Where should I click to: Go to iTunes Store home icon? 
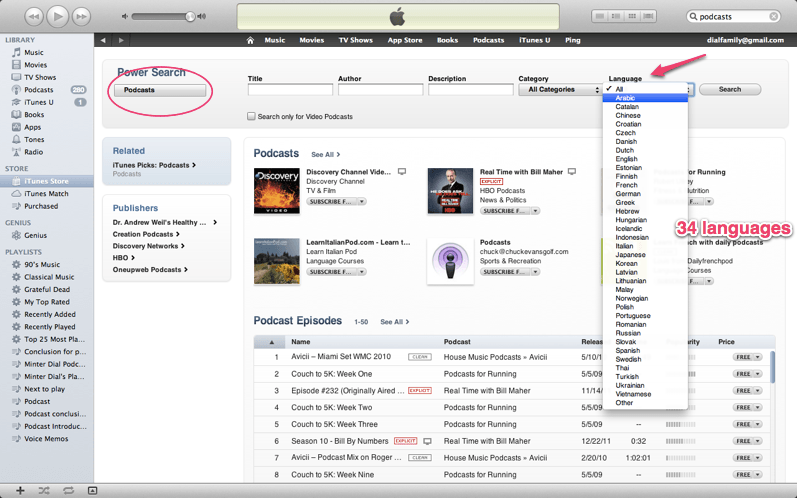(250, 40)
